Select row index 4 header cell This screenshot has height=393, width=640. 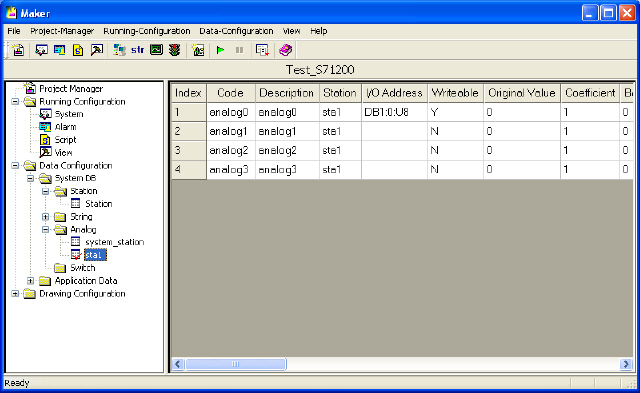pyautogui.click(x=189, y=169)
